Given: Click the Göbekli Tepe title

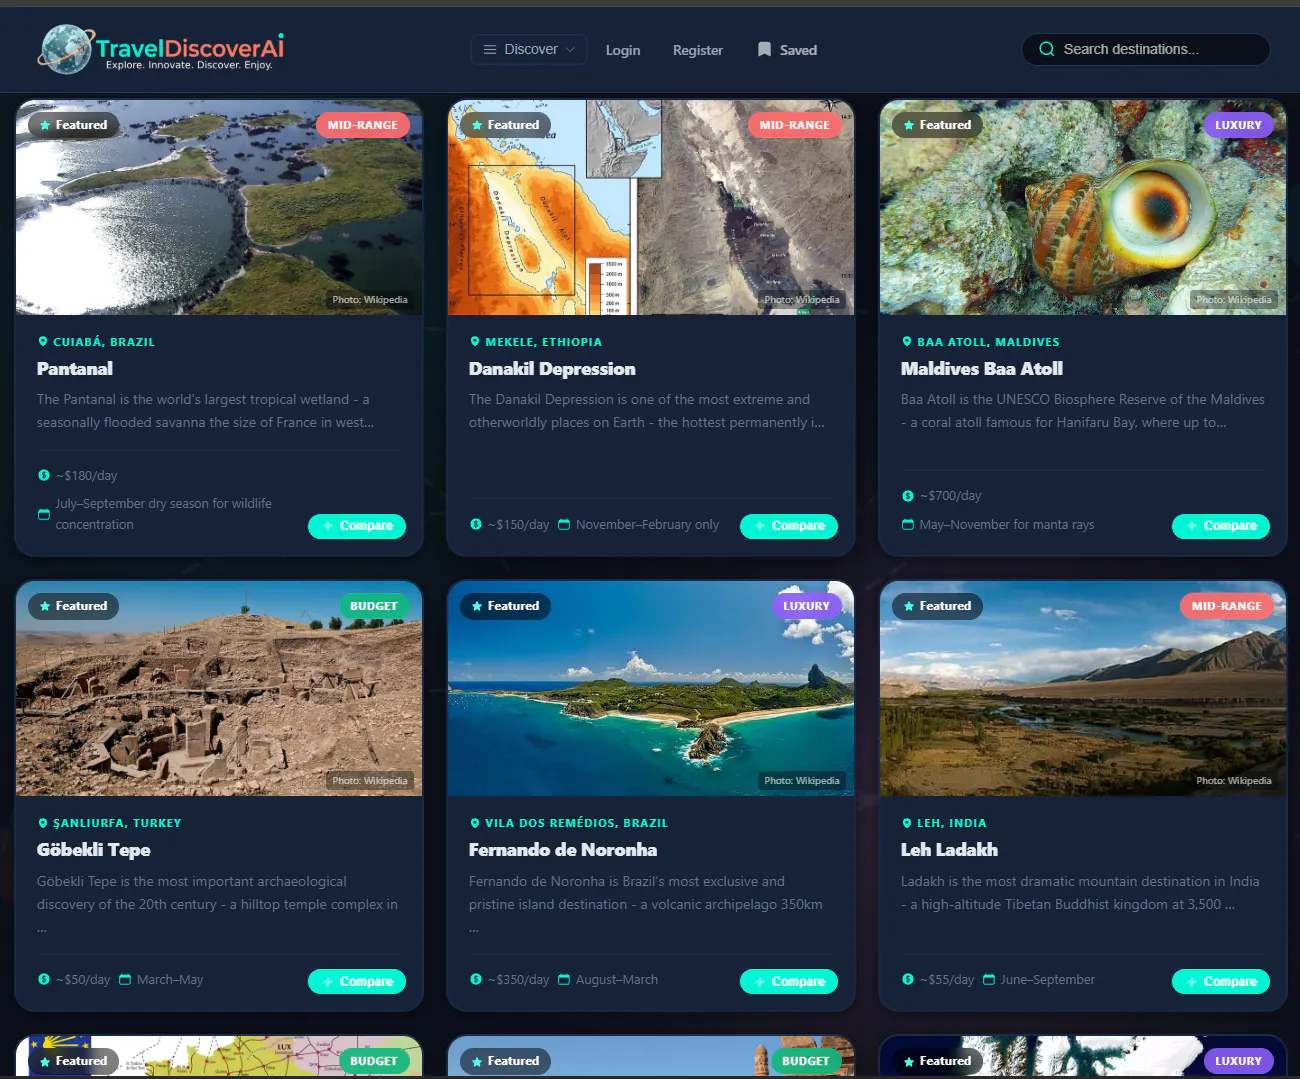Looking at the screenshot, I should coord(94,850).
